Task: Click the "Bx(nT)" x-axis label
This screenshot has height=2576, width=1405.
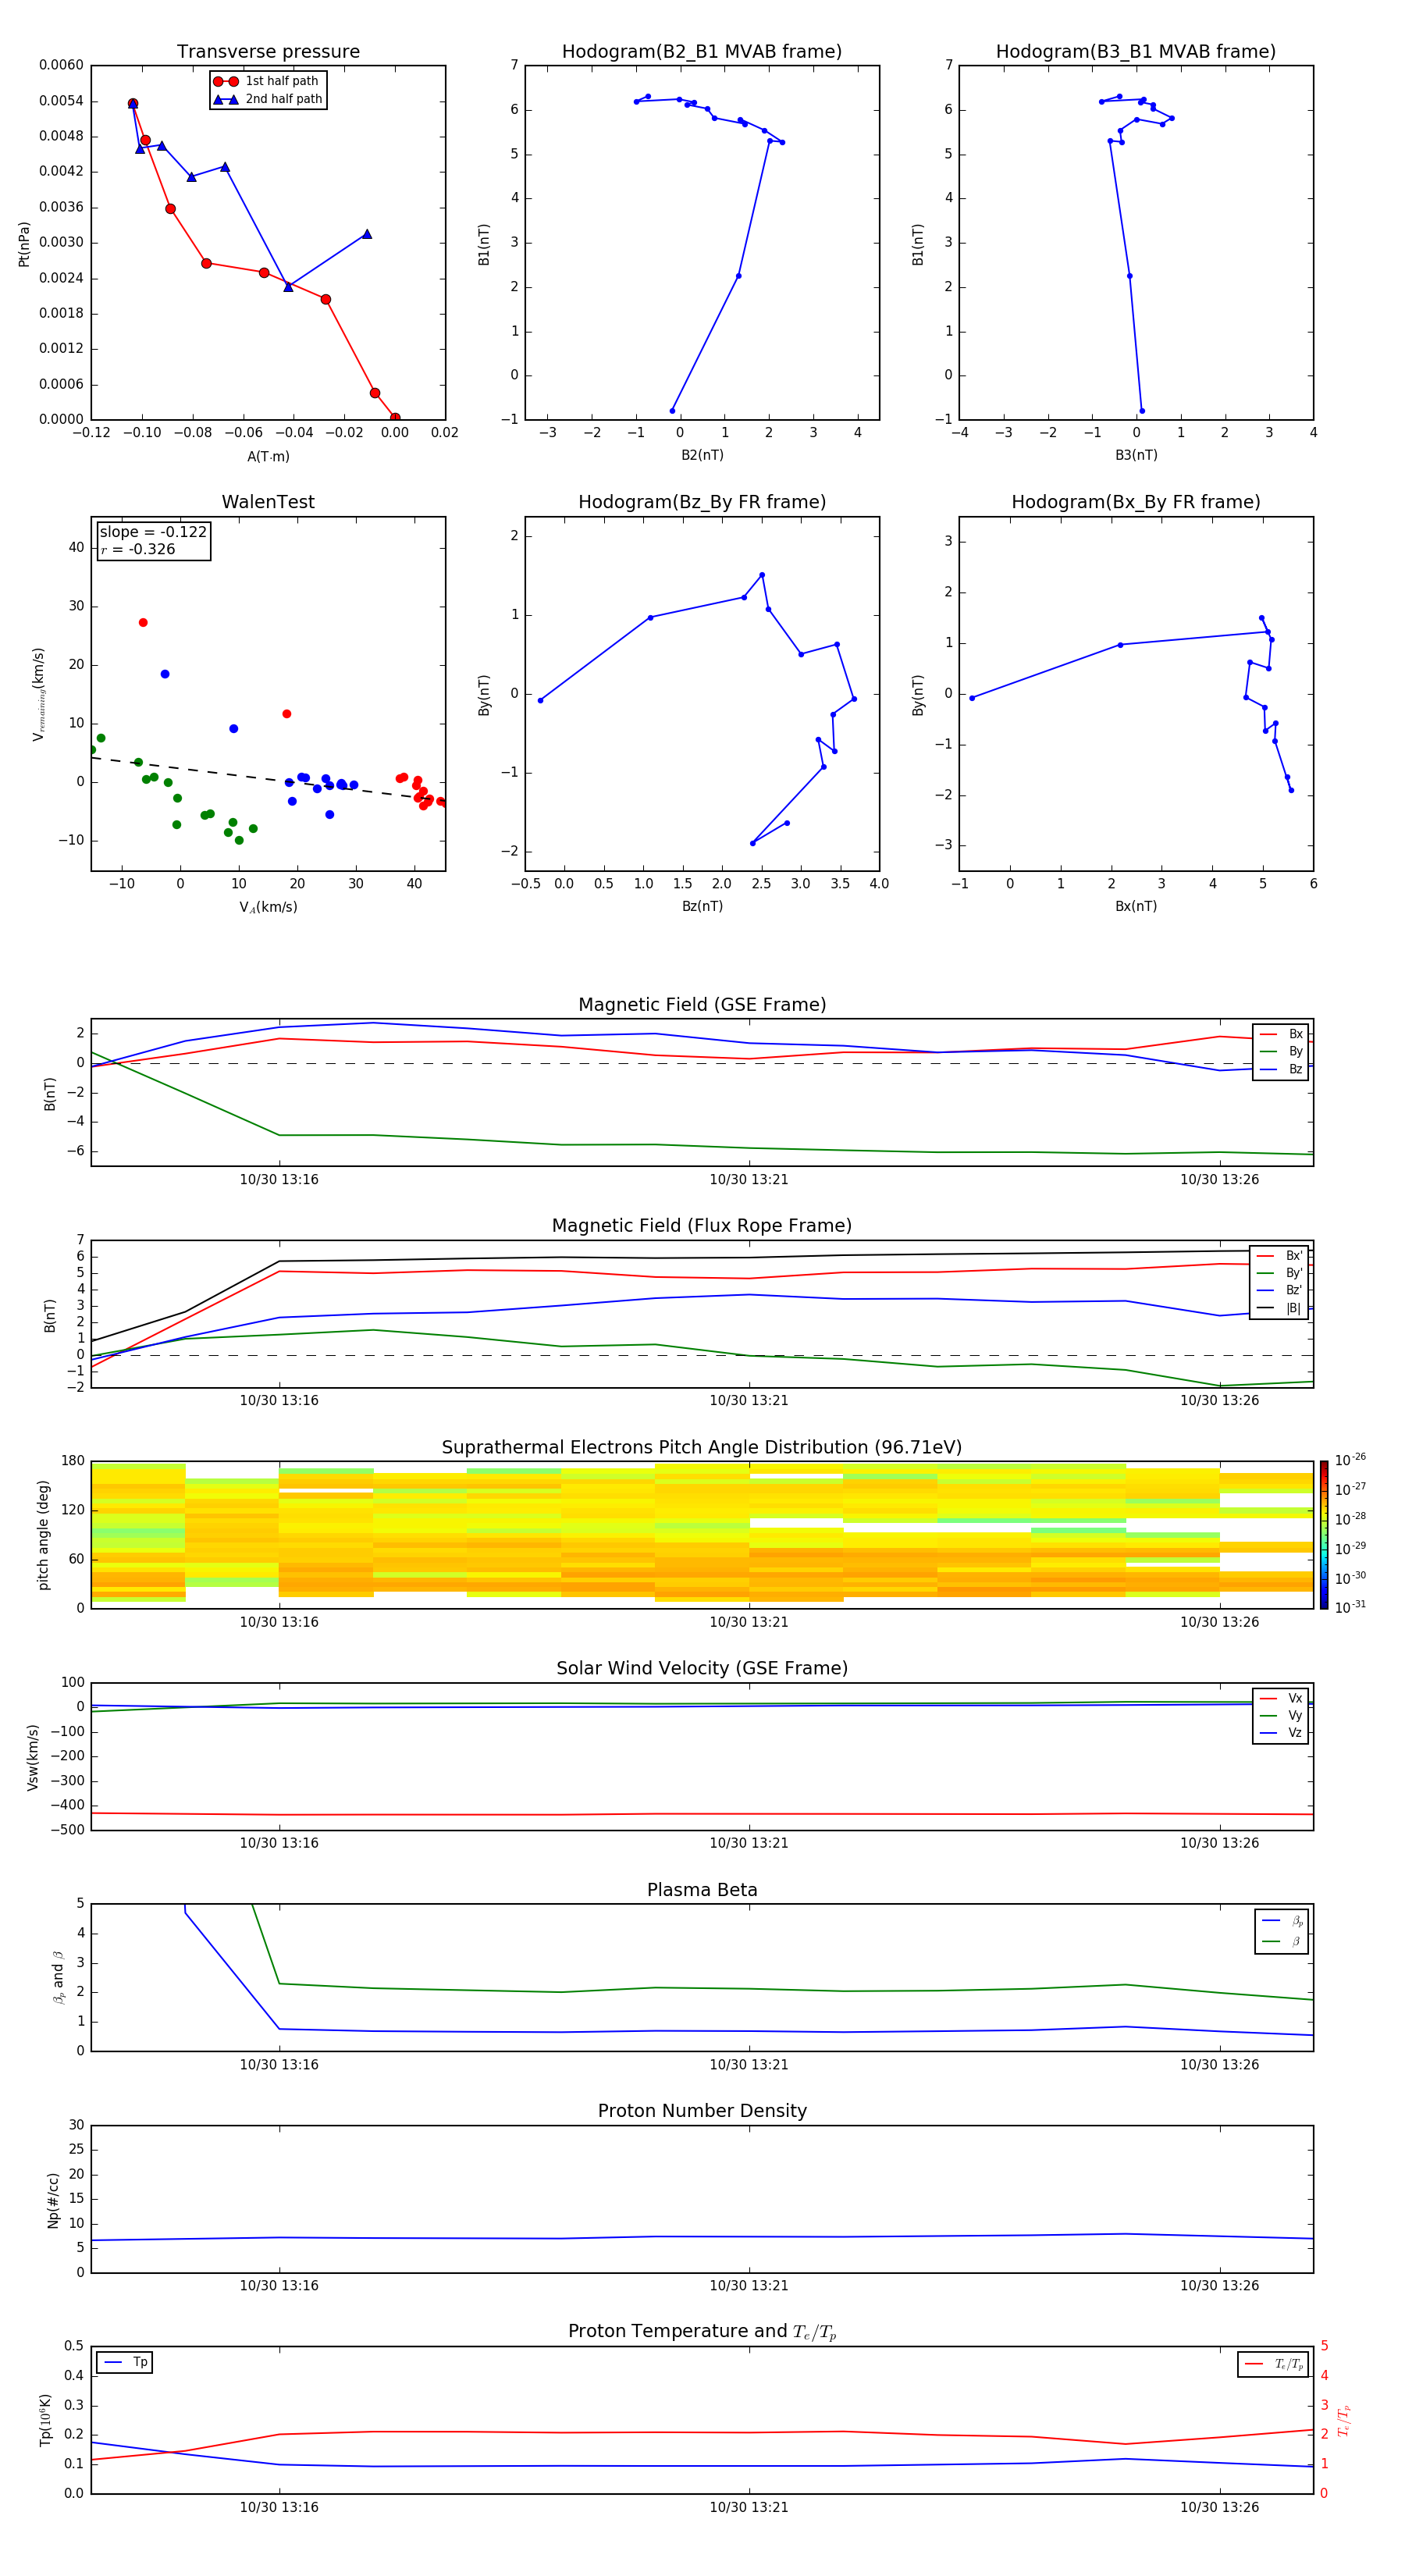Action: [1136, 906]
